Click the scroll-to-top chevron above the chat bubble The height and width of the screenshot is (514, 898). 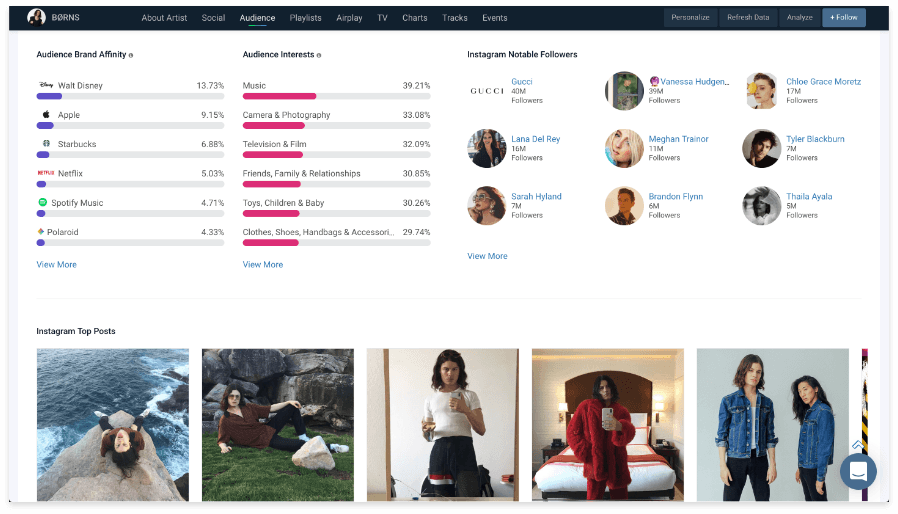pyautogui.click(x=858, y=445)
